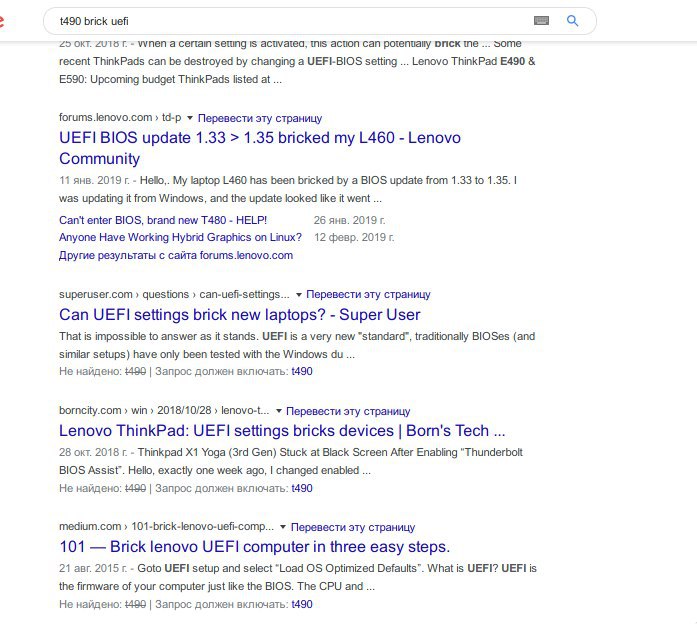697x624 pixels.
Task: Click date text '12 февр. 2019 г.'
Action: coord(354,237)
